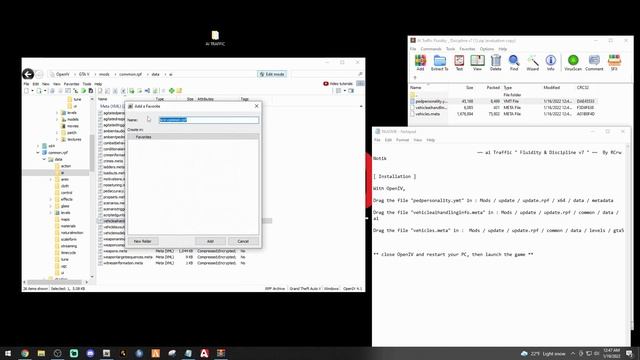
Task: Open the Format menu in Notepad
Action: 402,140
